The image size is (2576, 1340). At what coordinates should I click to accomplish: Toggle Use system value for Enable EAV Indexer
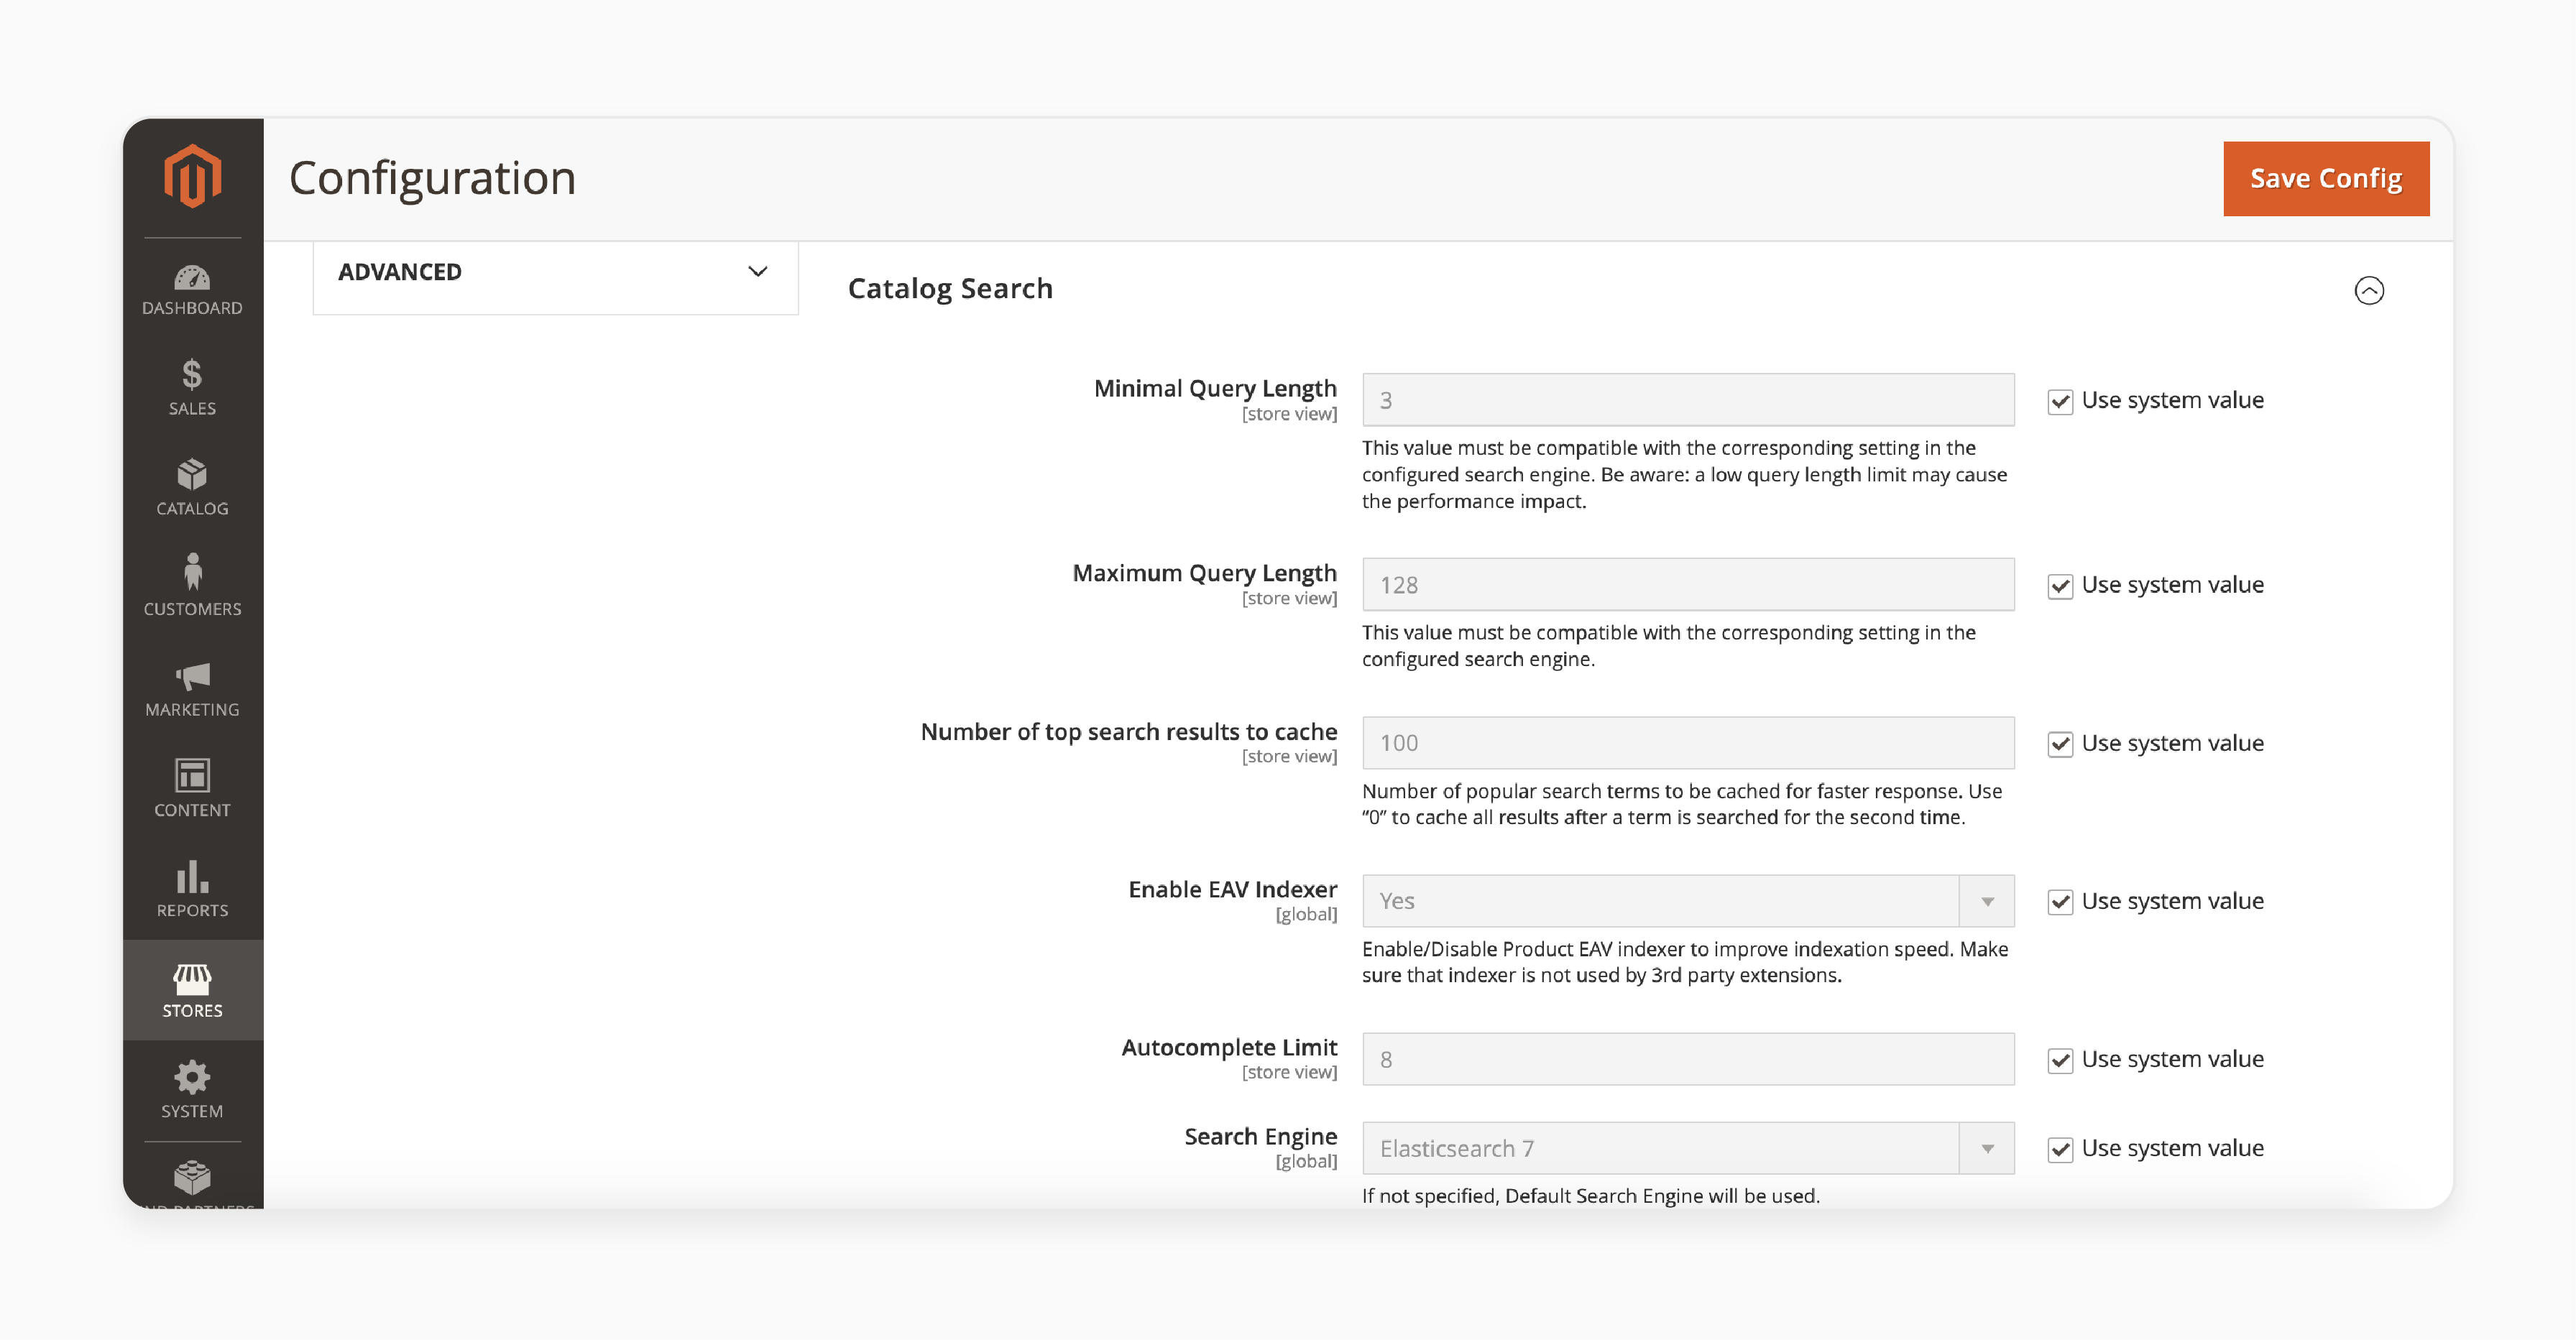point(2060,902)
